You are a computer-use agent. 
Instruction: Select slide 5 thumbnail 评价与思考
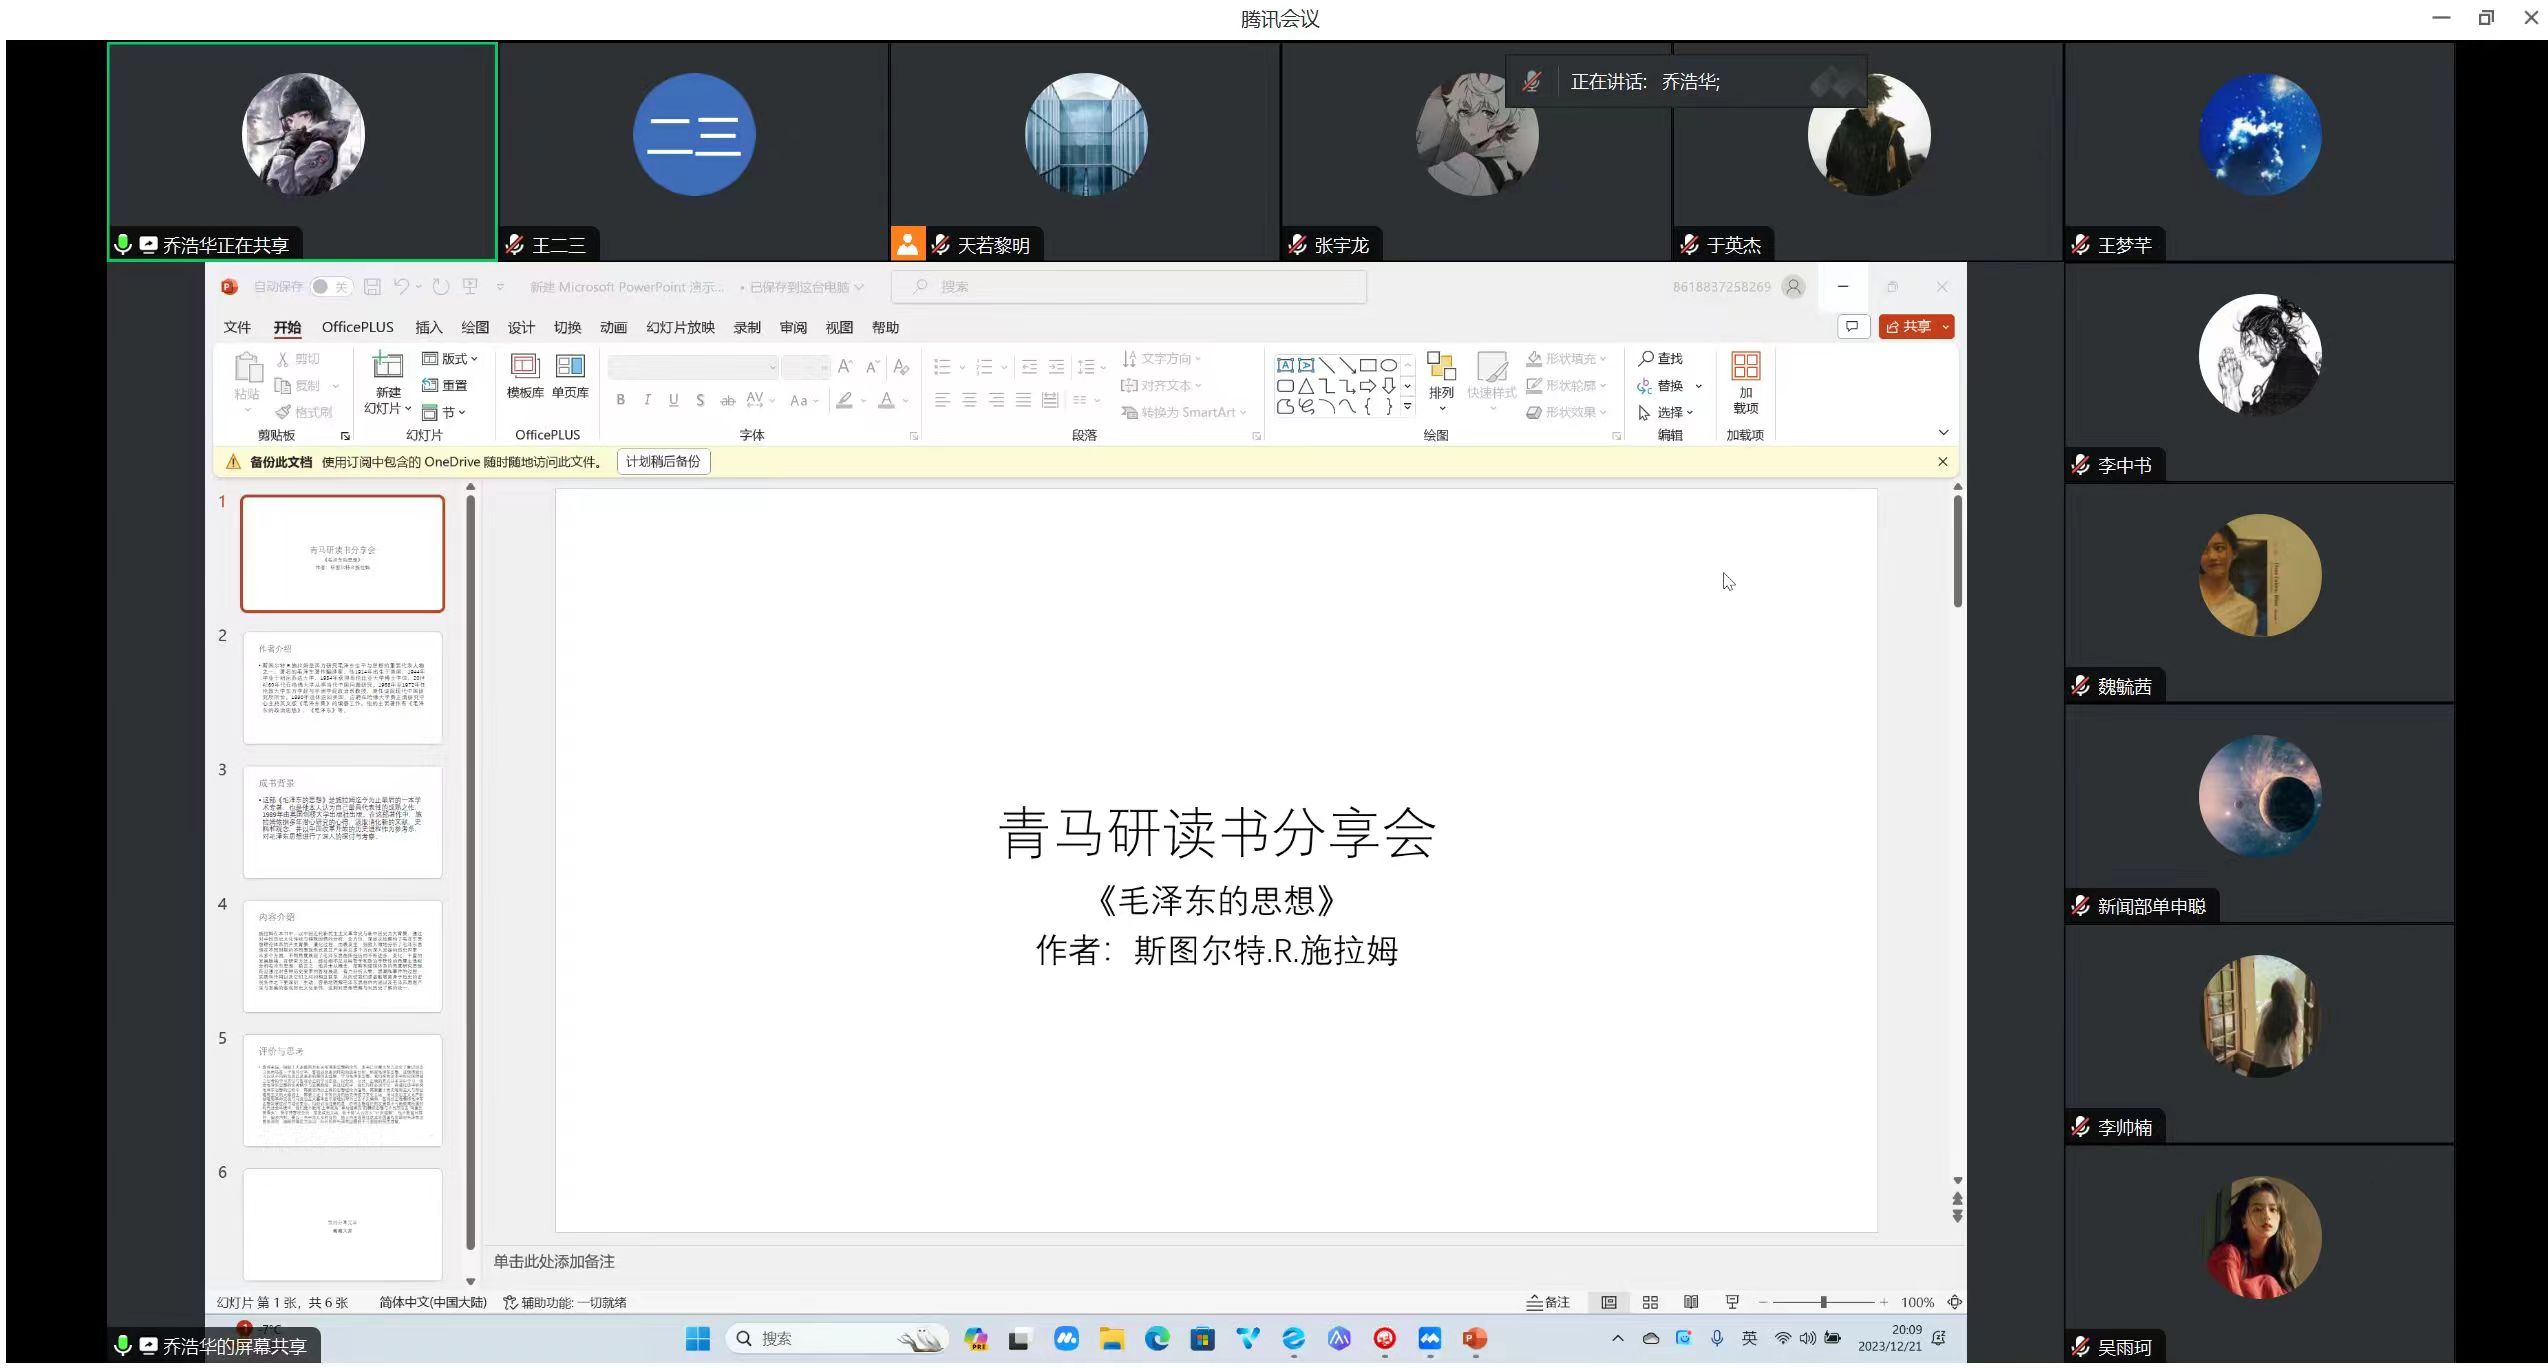click(x=342, y=1090)
